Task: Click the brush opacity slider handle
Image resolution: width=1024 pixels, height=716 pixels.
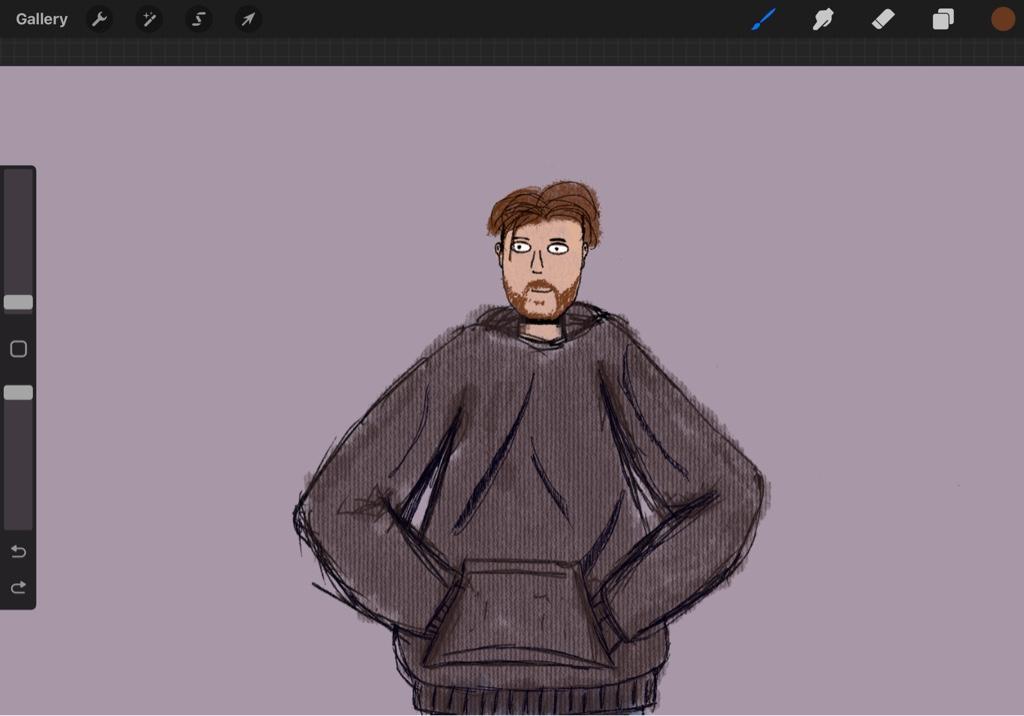Action: point(18,393)
